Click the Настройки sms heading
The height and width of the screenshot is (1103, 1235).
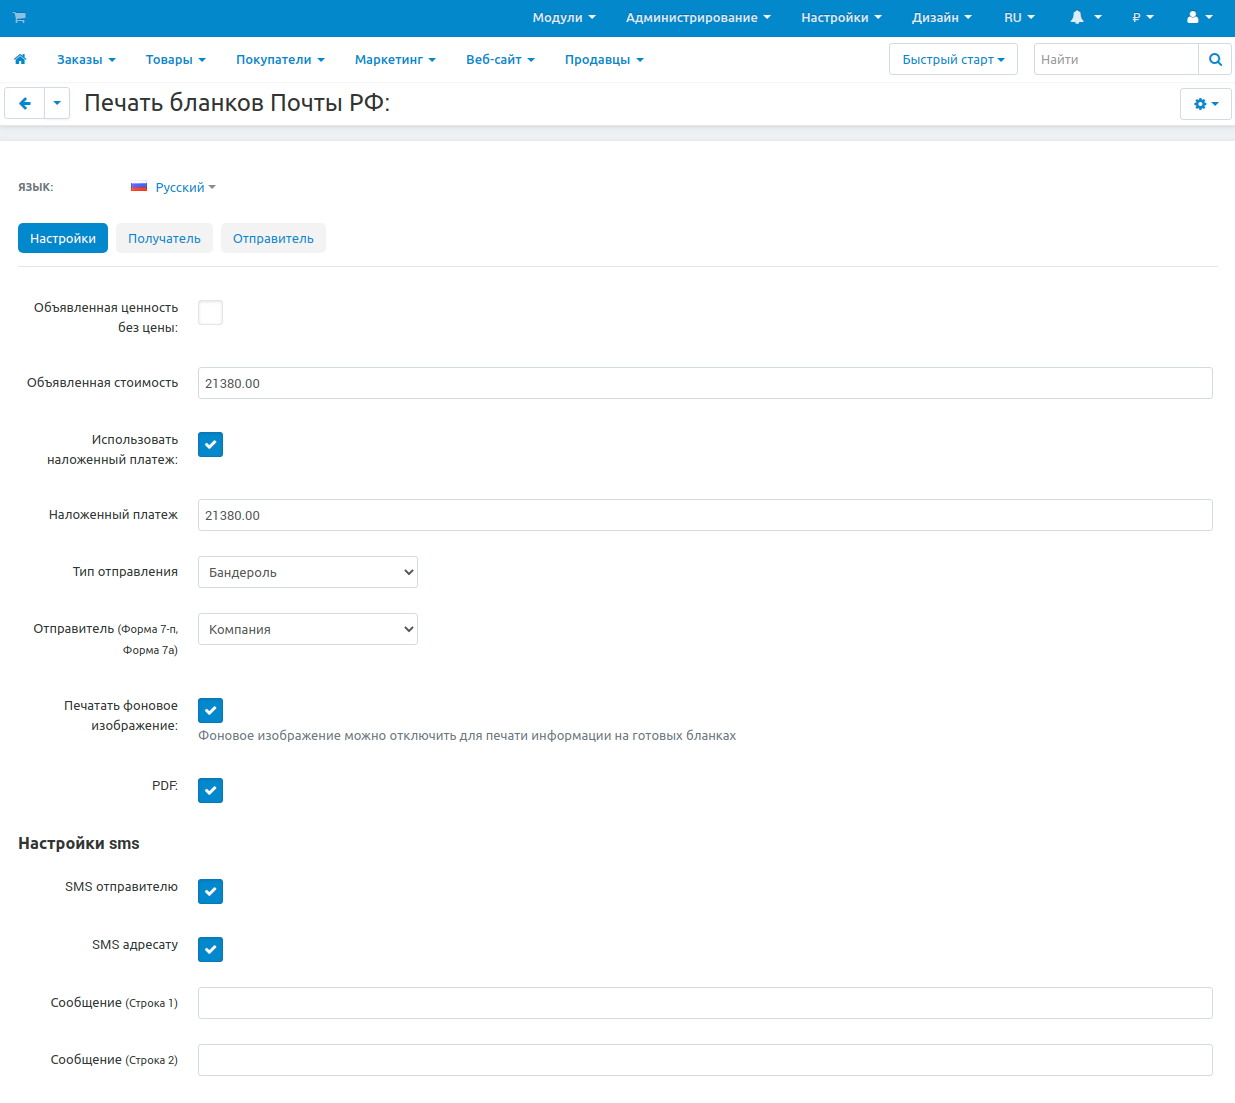point(79,843)
